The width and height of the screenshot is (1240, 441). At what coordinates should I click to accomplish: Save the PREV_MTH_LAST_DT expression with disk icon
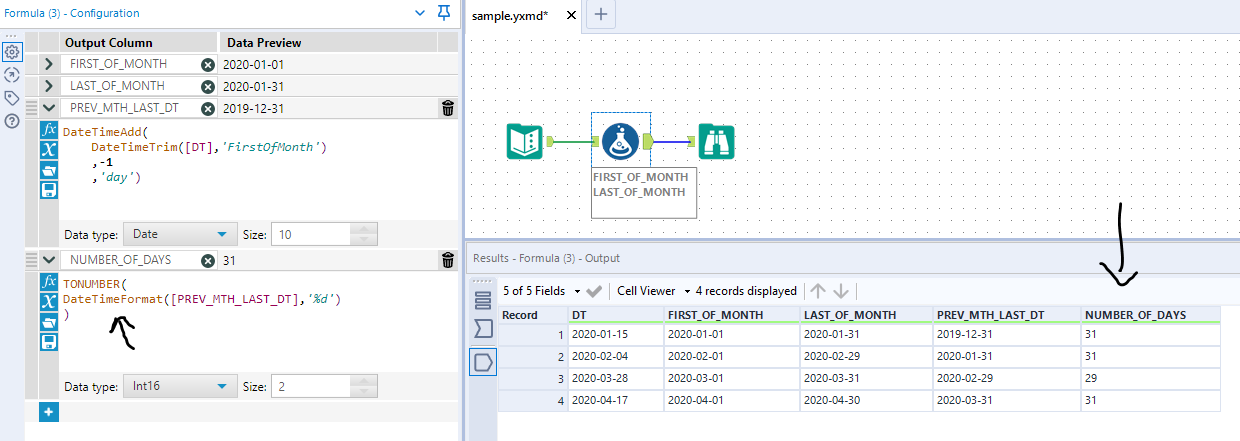(x=49, y=190)
